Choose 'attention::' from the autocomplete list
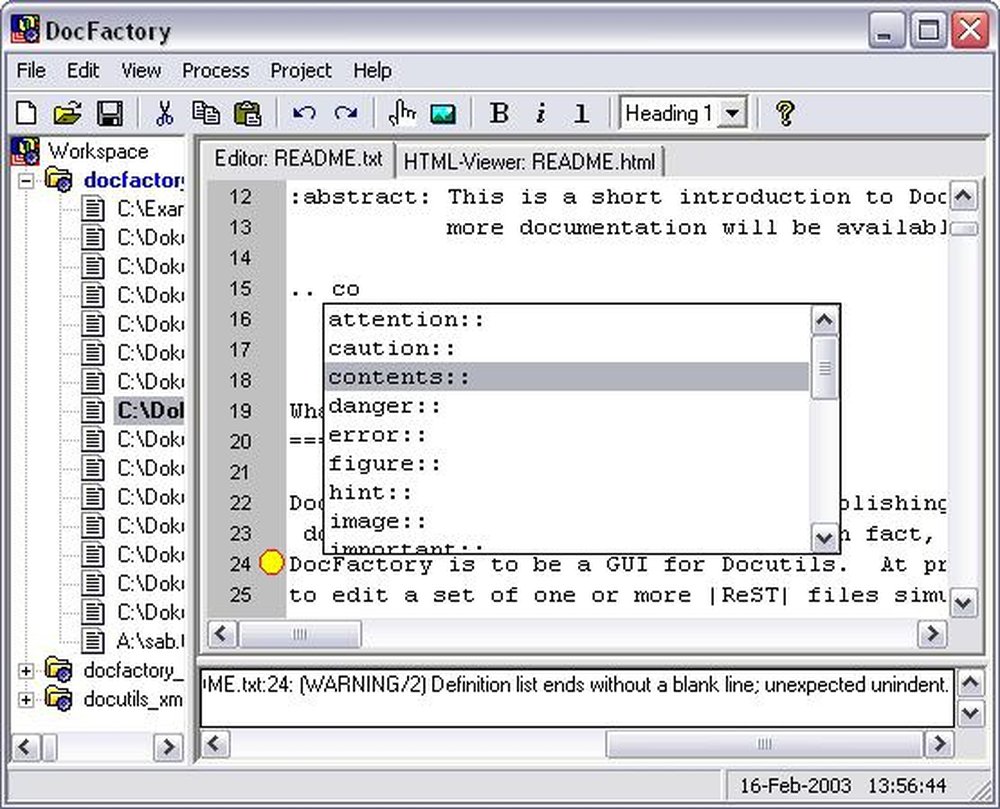 pos(566,319)
